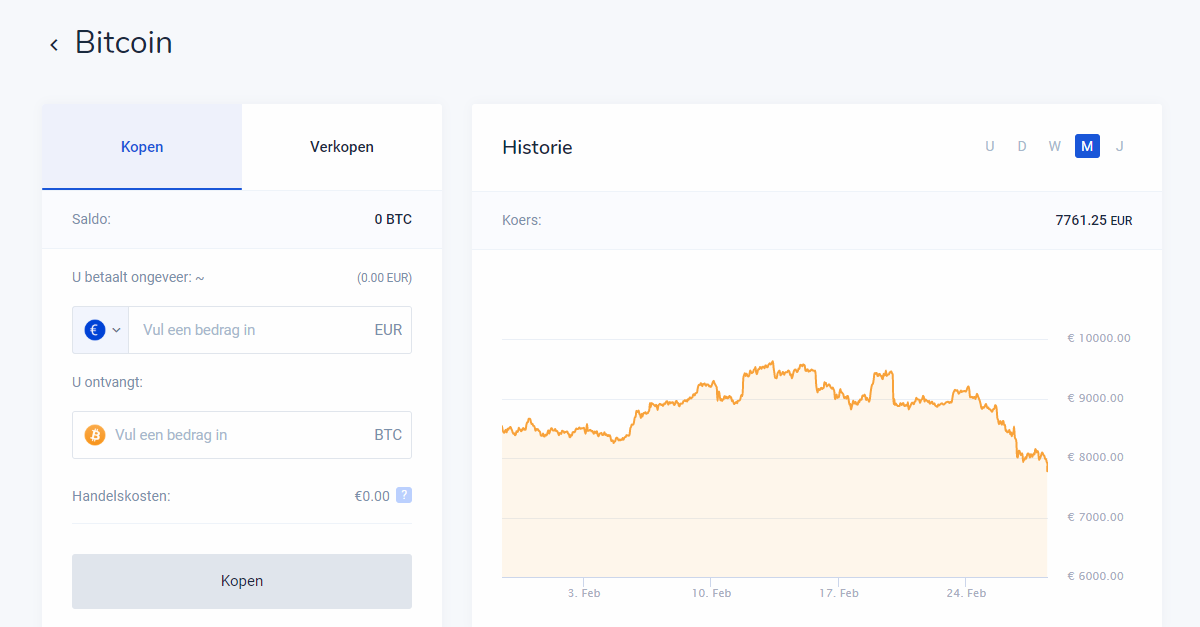Select the D (day) chart range

click(1022, 146)
